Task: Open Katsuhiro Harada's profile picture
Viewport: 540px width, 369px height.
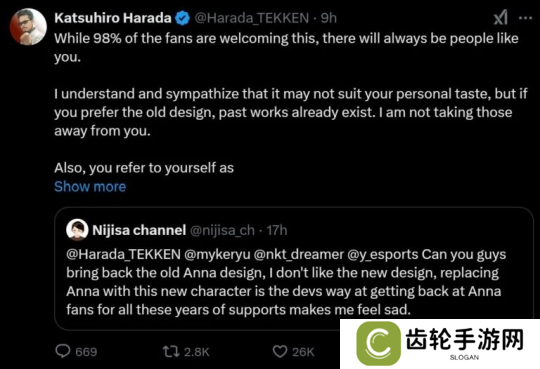Action: (x=28, y=27)
